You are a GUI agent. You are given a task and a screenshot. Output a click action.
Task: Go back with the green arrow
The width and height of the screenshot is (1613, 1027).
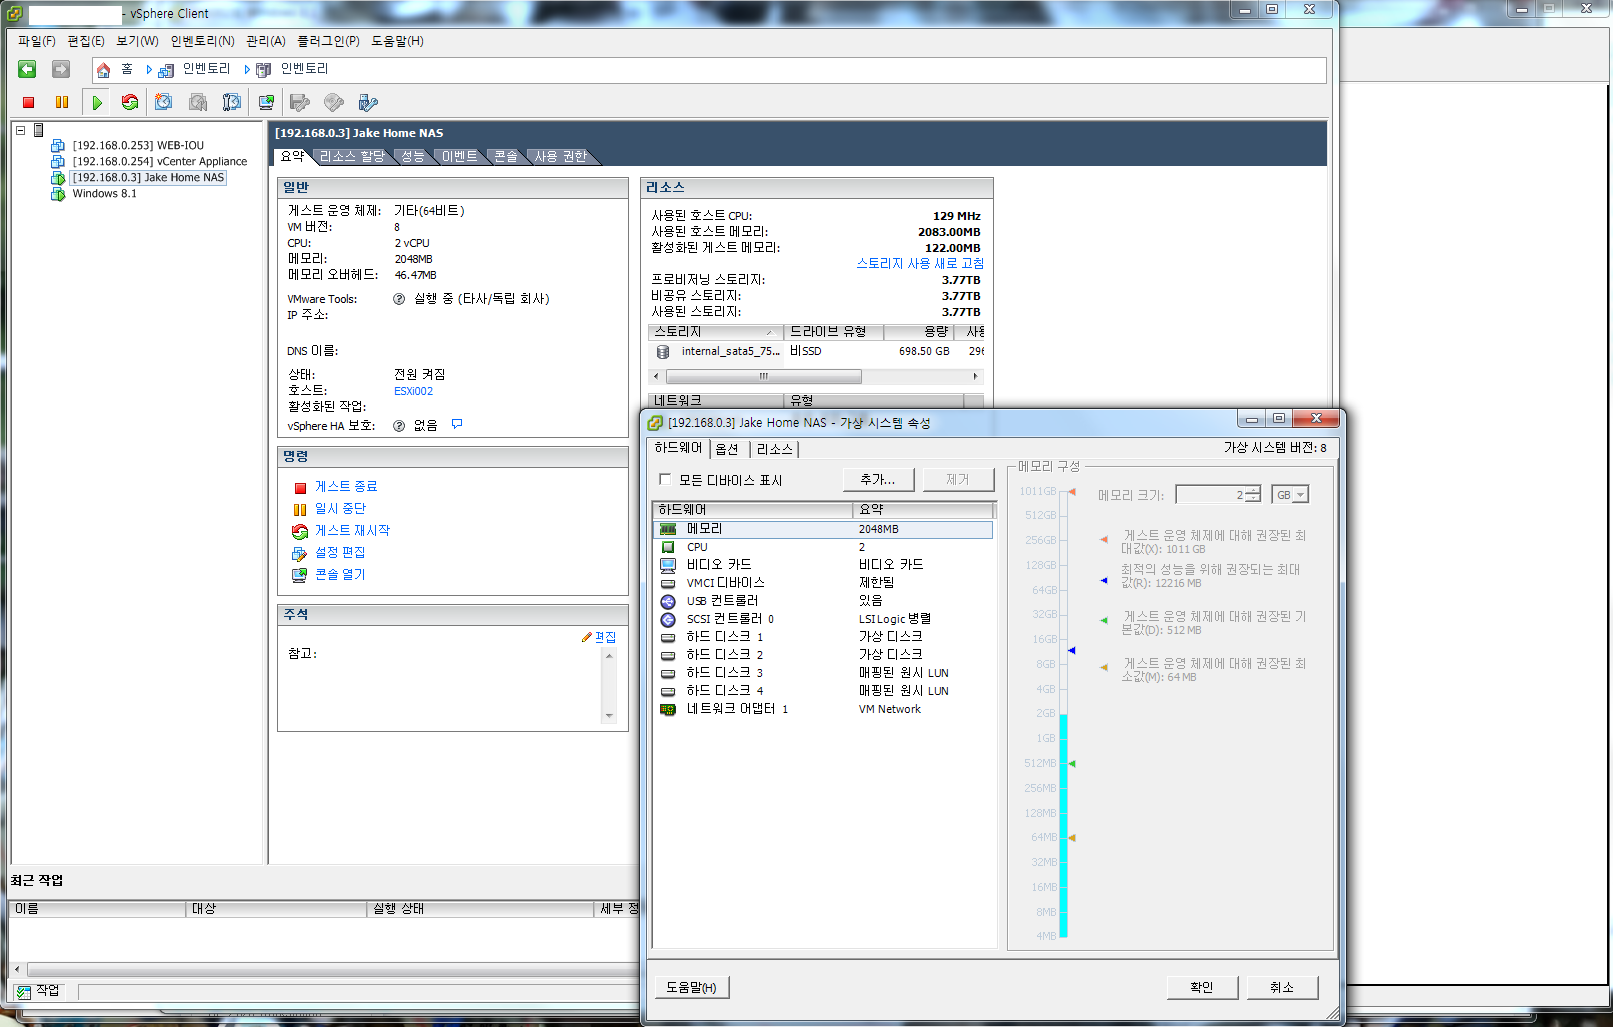(27, 69)
